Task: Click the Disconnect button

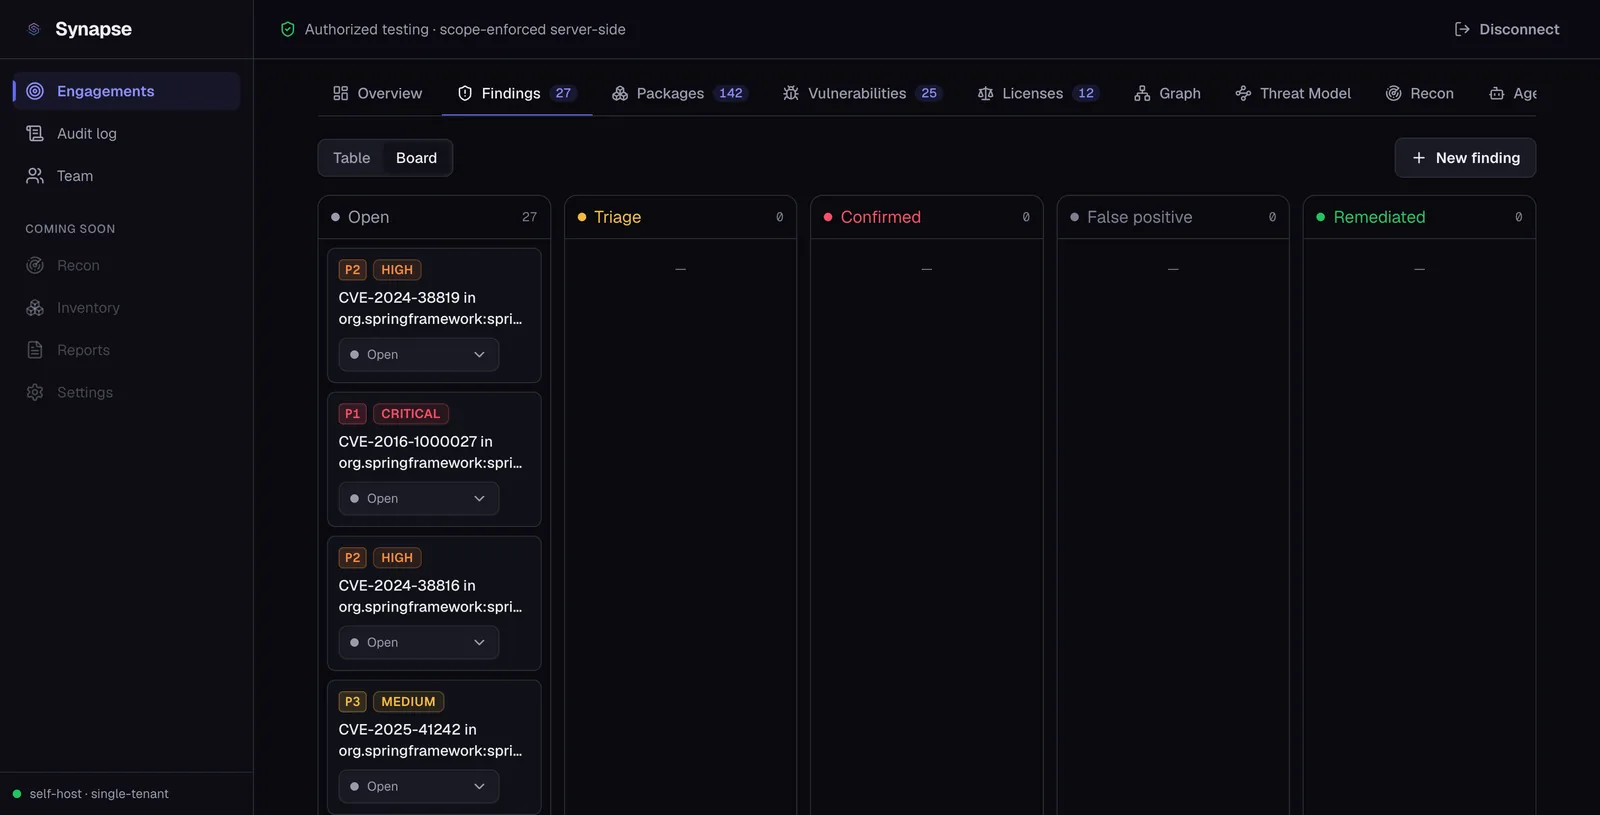Action: tap(1506, 29)
